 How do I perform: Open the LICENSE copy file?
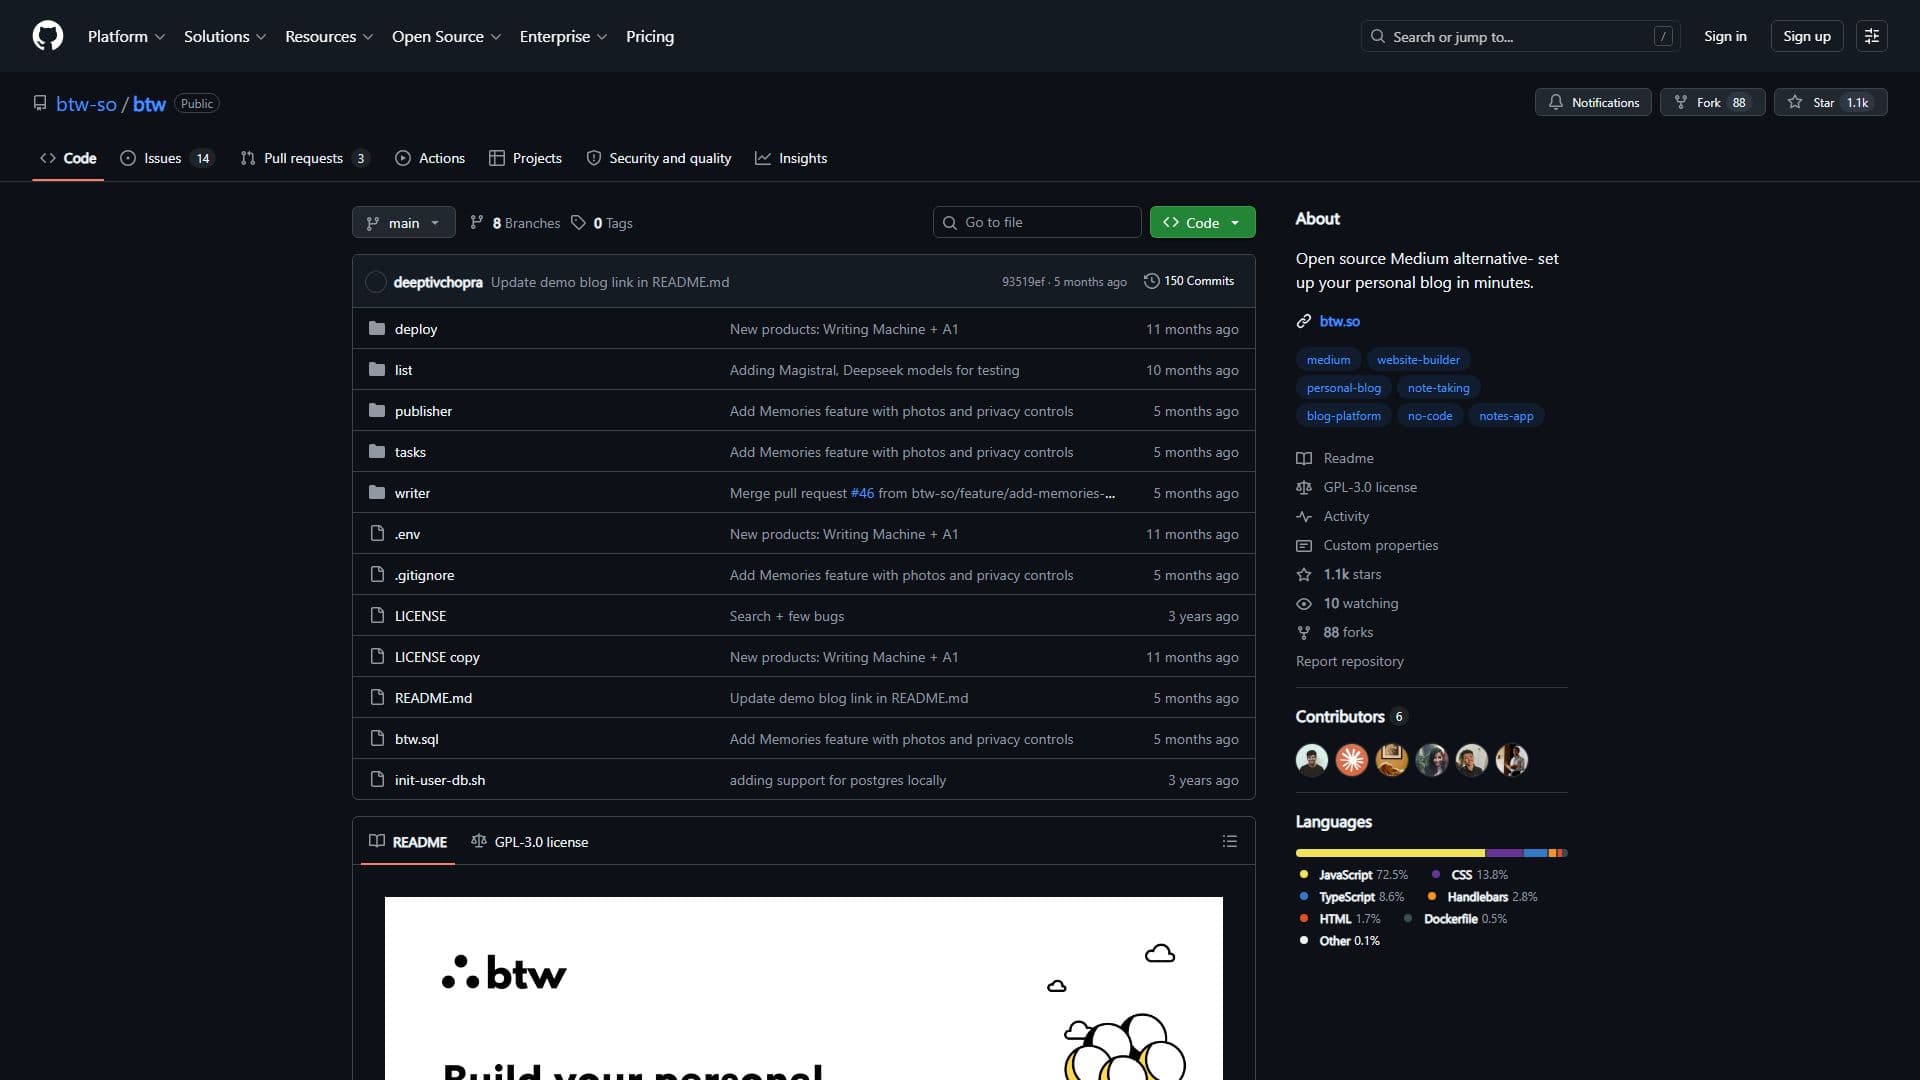(x=437, y=657)
